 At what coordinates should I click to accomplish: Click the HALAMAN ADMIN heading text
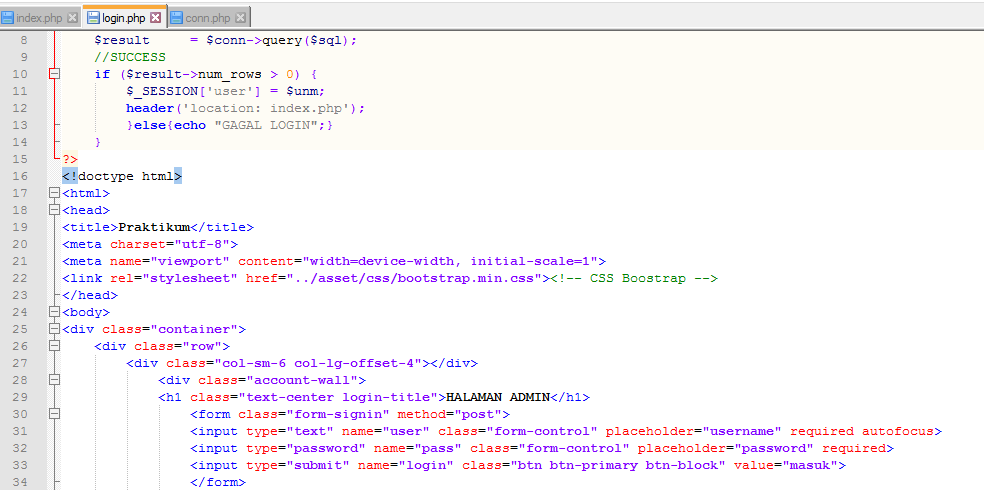pyautogui.click(x=498, y=397)
